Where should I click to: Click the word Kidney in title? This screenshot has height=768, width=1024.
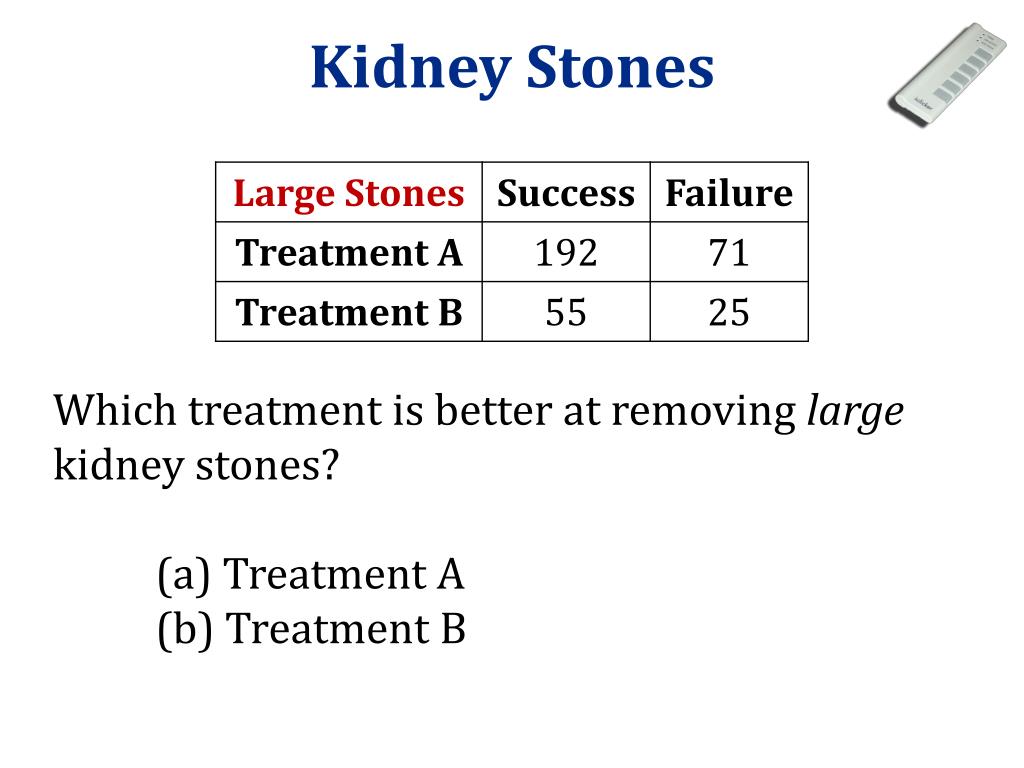pos(411,69)
